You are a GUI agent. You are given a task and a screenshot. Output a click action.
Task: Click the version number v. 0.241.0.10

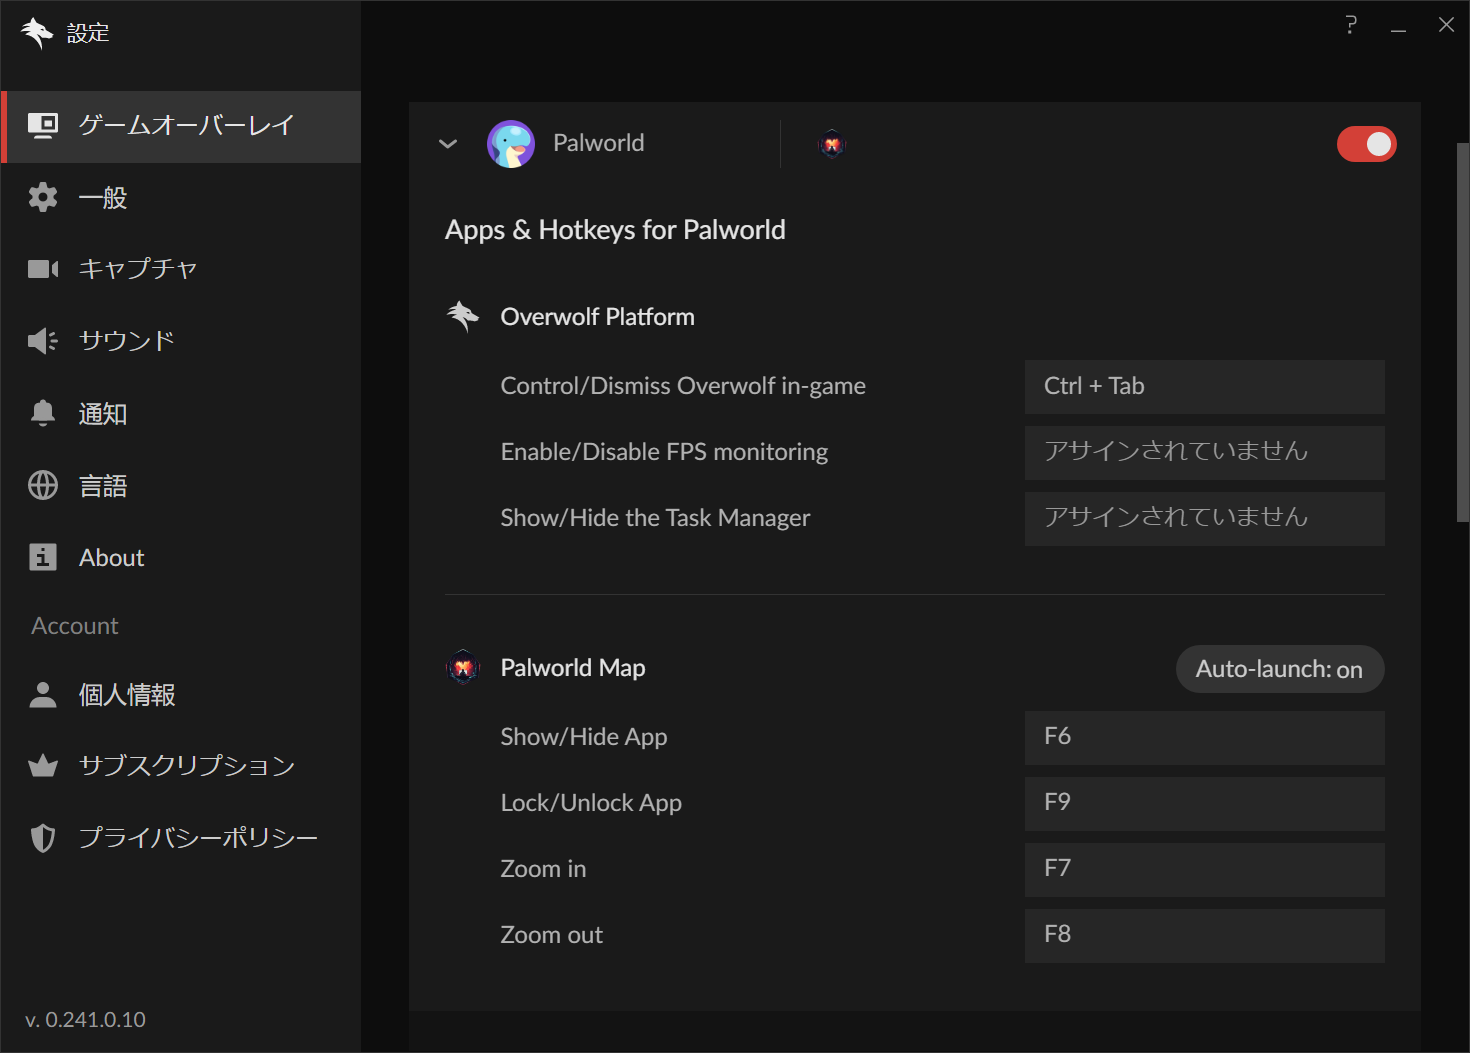pyautogui.click(x=85, y=1020)
